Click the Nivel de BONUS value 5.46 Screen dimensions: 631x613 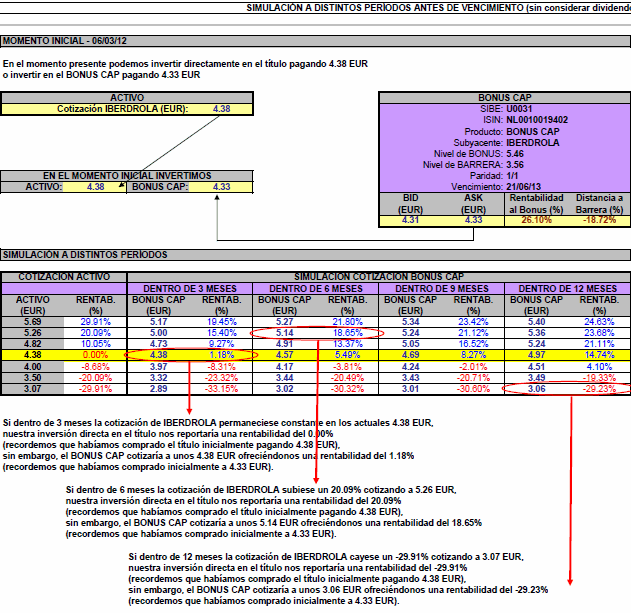coord(515,154)
